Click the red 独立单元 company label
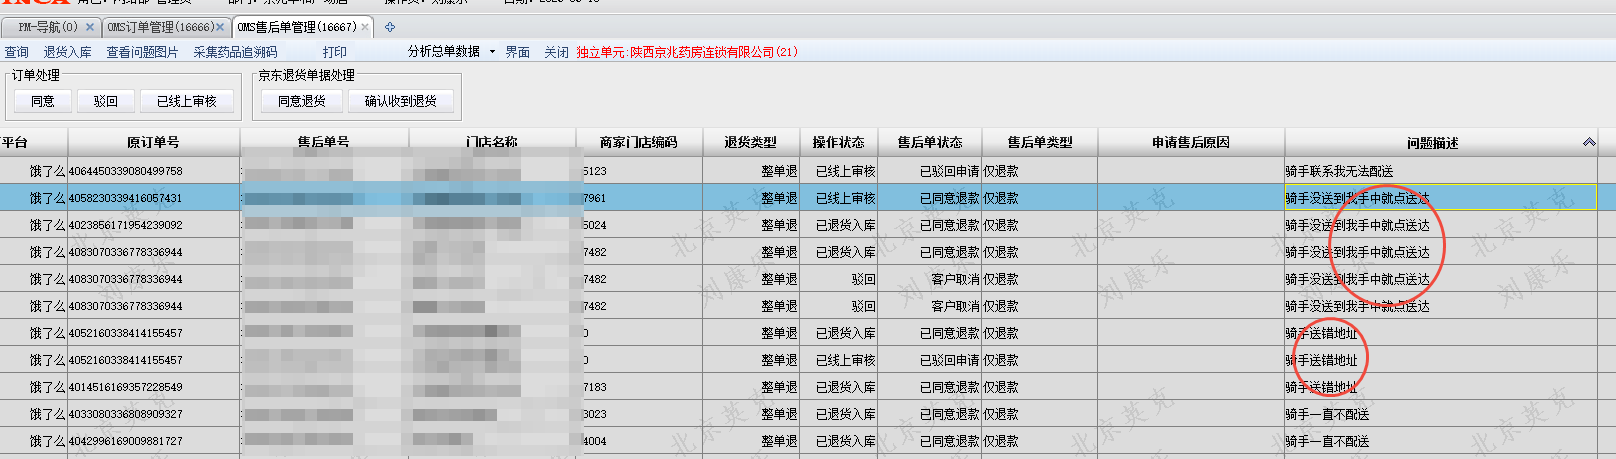This screenshot has width=1616, height=459. (687, 52)
